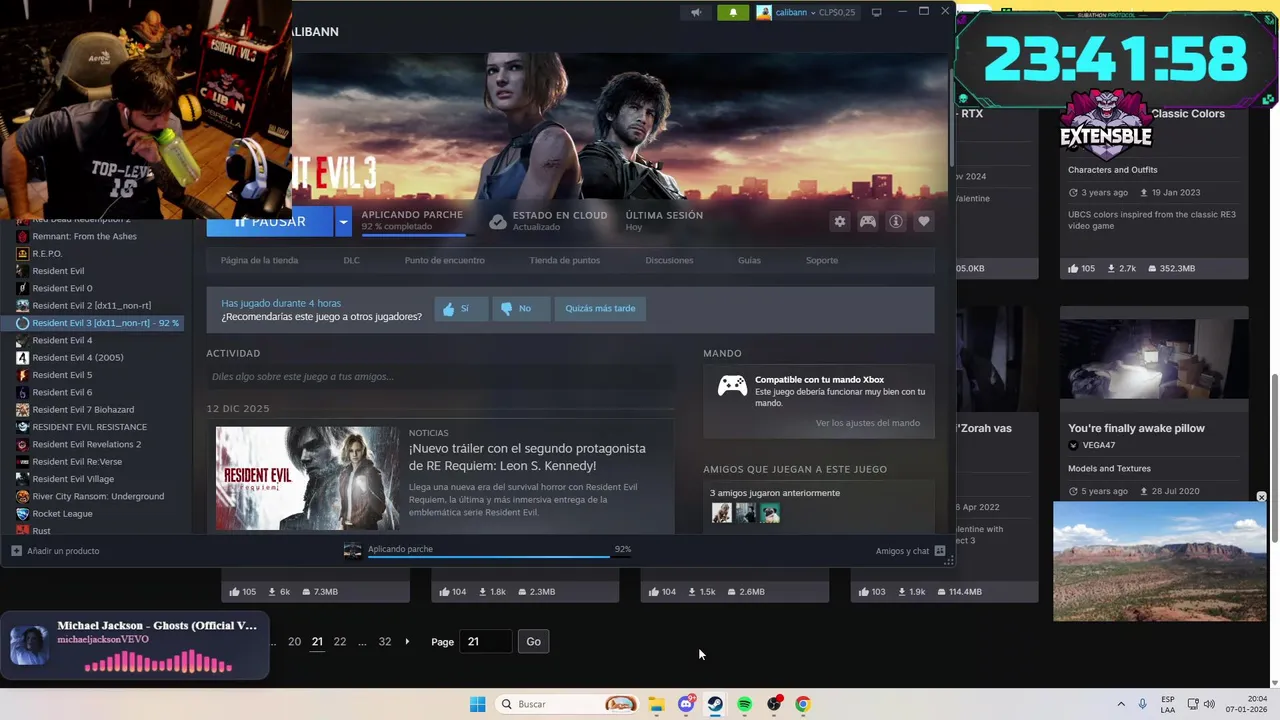Open calibann account dropdown
Screen dimensions: 1280x720
tap(806, 12)
